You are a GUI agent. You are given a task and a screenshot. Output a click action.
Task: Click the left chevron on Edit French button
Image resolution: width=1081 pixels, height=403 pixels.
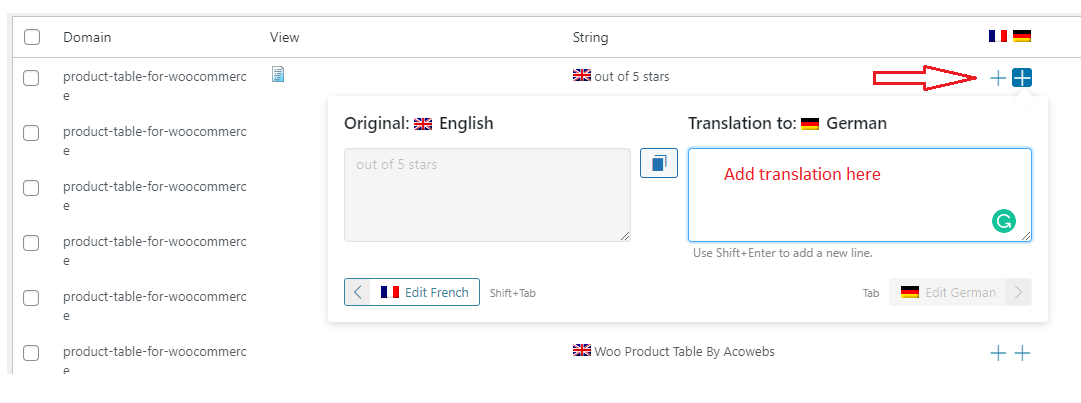(357, 292)
